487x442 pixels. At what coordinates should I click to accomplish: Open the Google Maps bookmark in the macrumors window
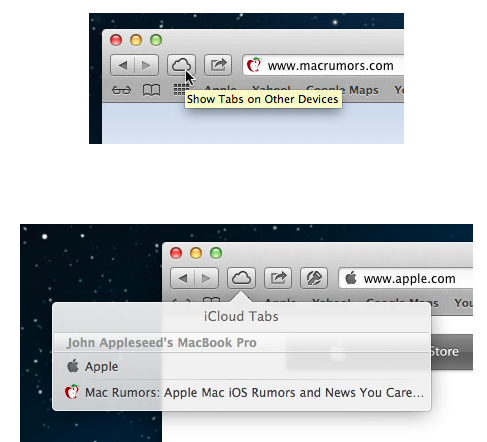click(x=342, y=90)
